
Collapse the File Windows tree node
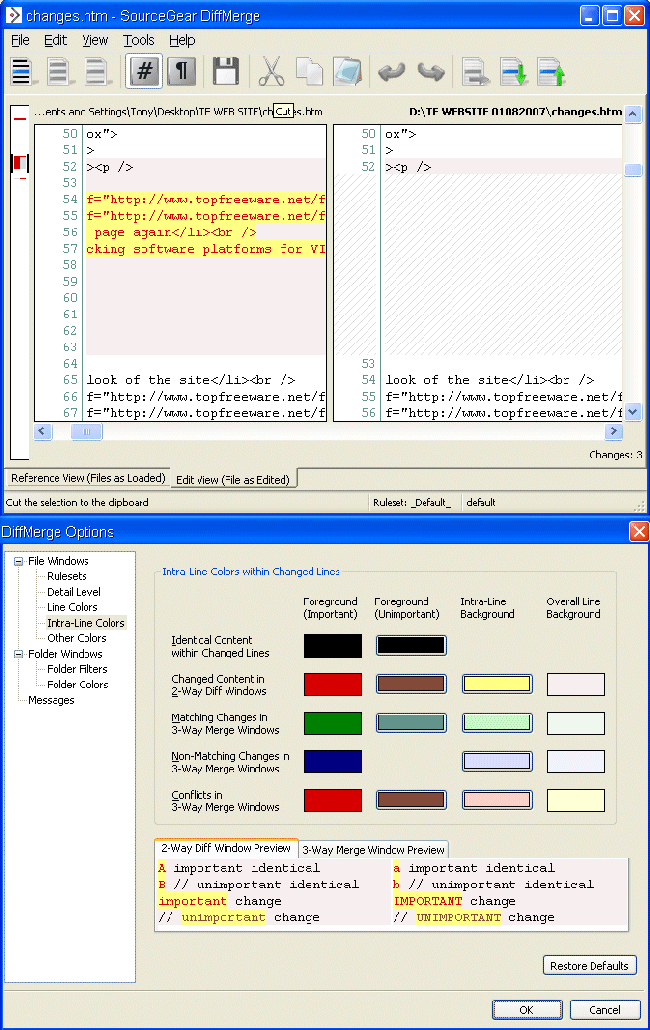click(x=18, y=561)
